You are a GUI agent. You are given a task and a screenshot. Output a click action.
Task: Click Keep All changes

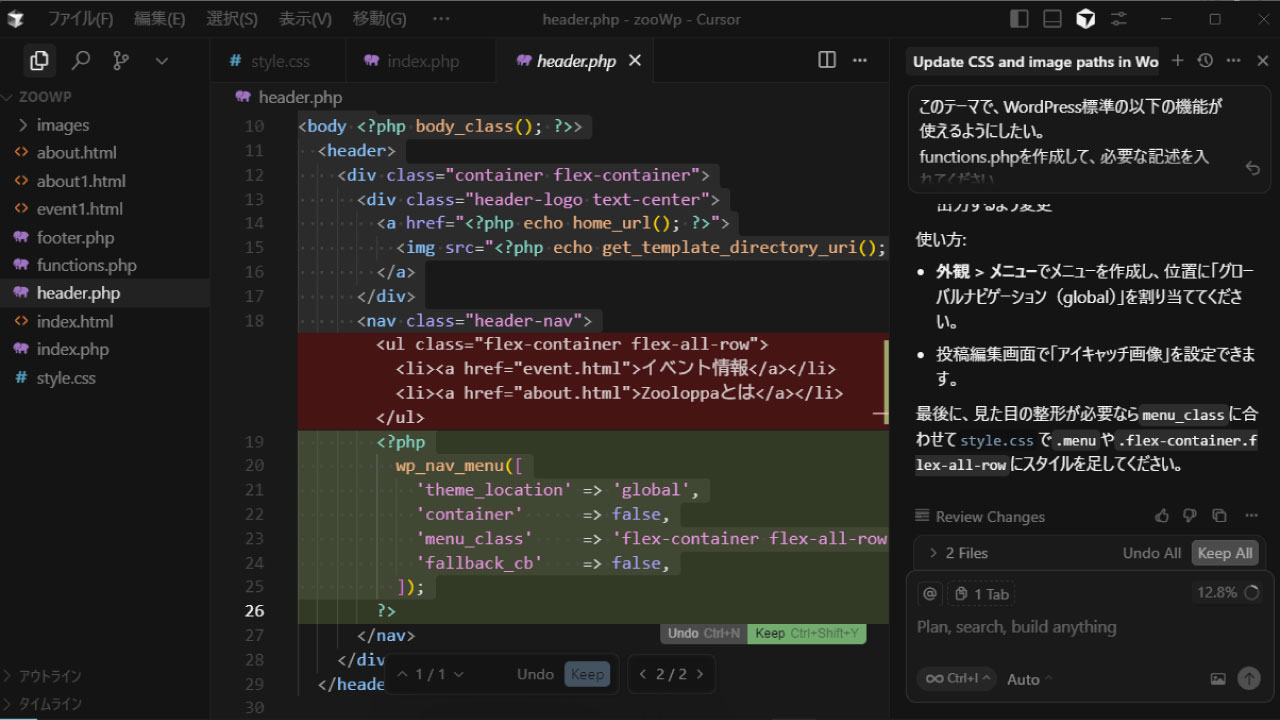(x=1225, y=553)
